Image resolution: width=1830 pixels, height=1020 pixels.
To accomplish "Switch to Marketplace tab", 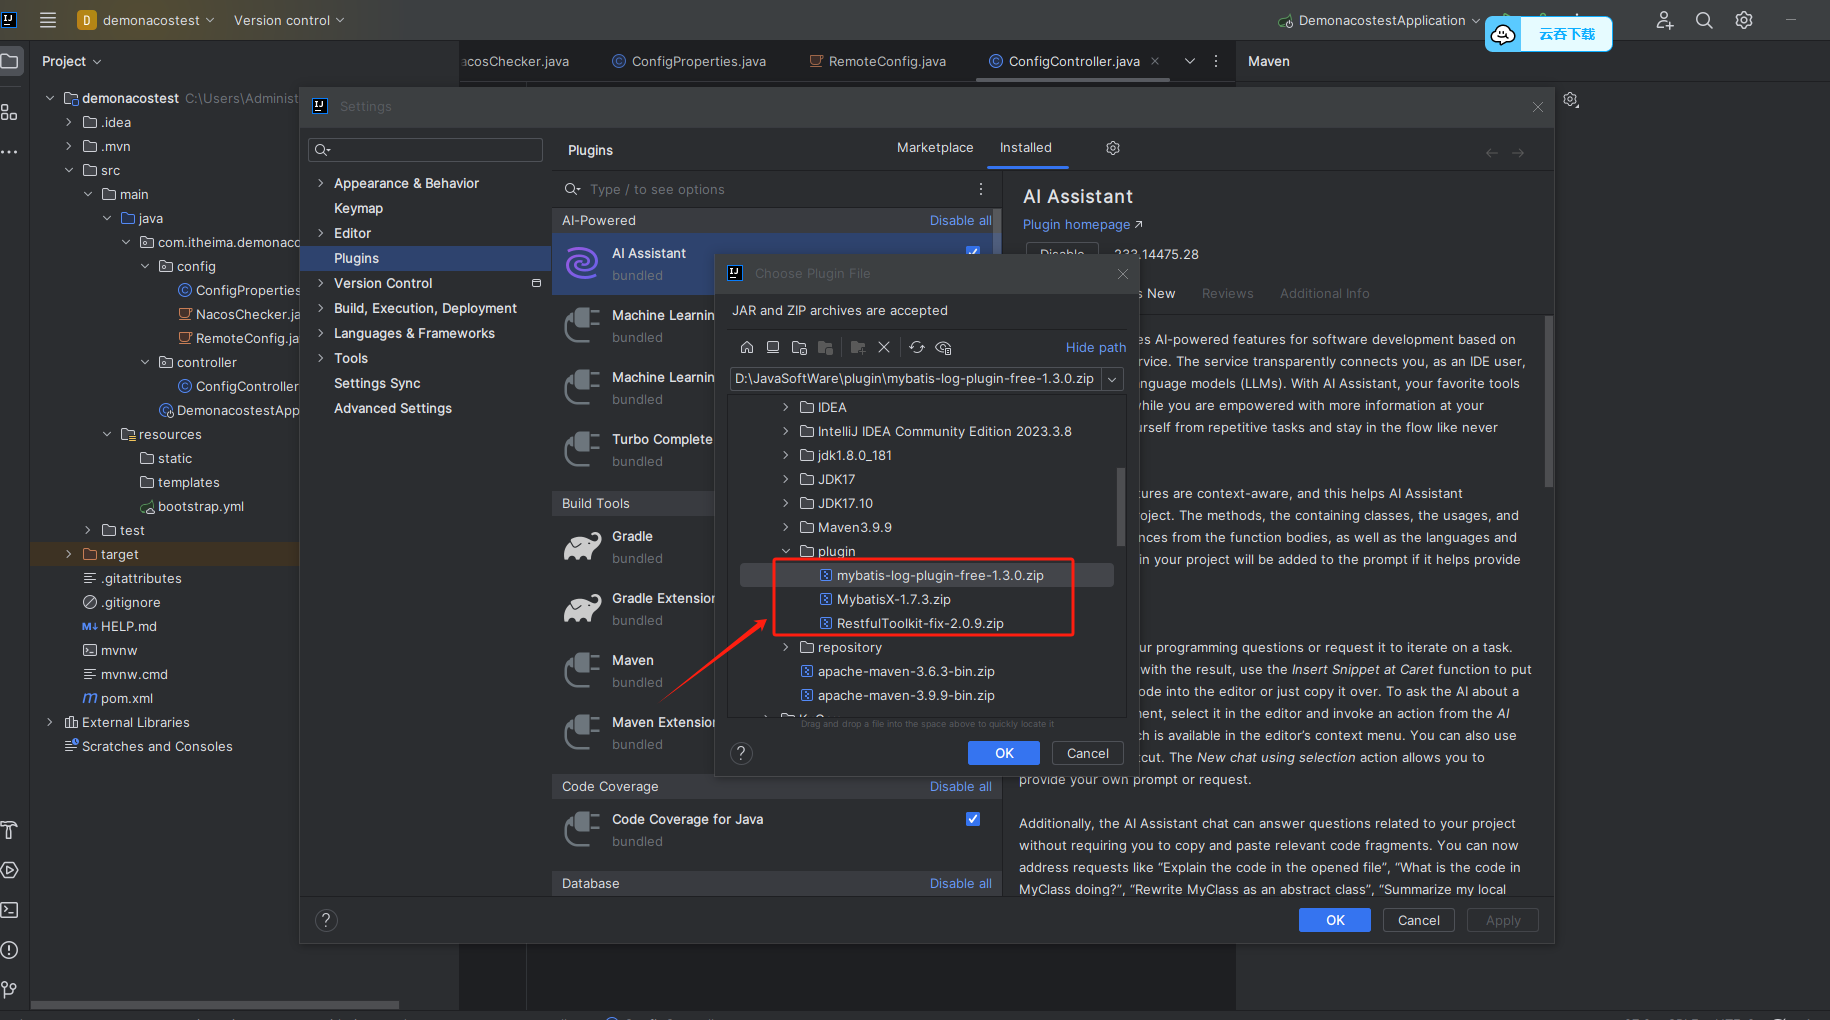I will click(935, 147).
